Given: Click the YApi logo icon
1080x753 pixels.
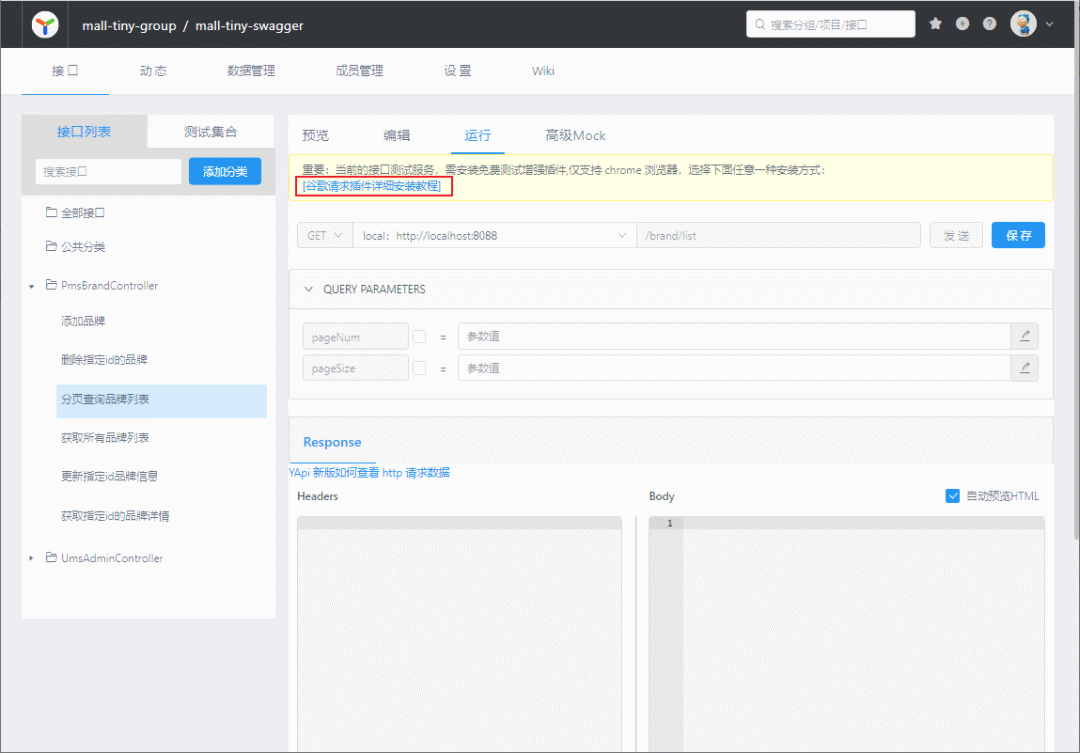Looking at the screenshot, I should 45,25.
